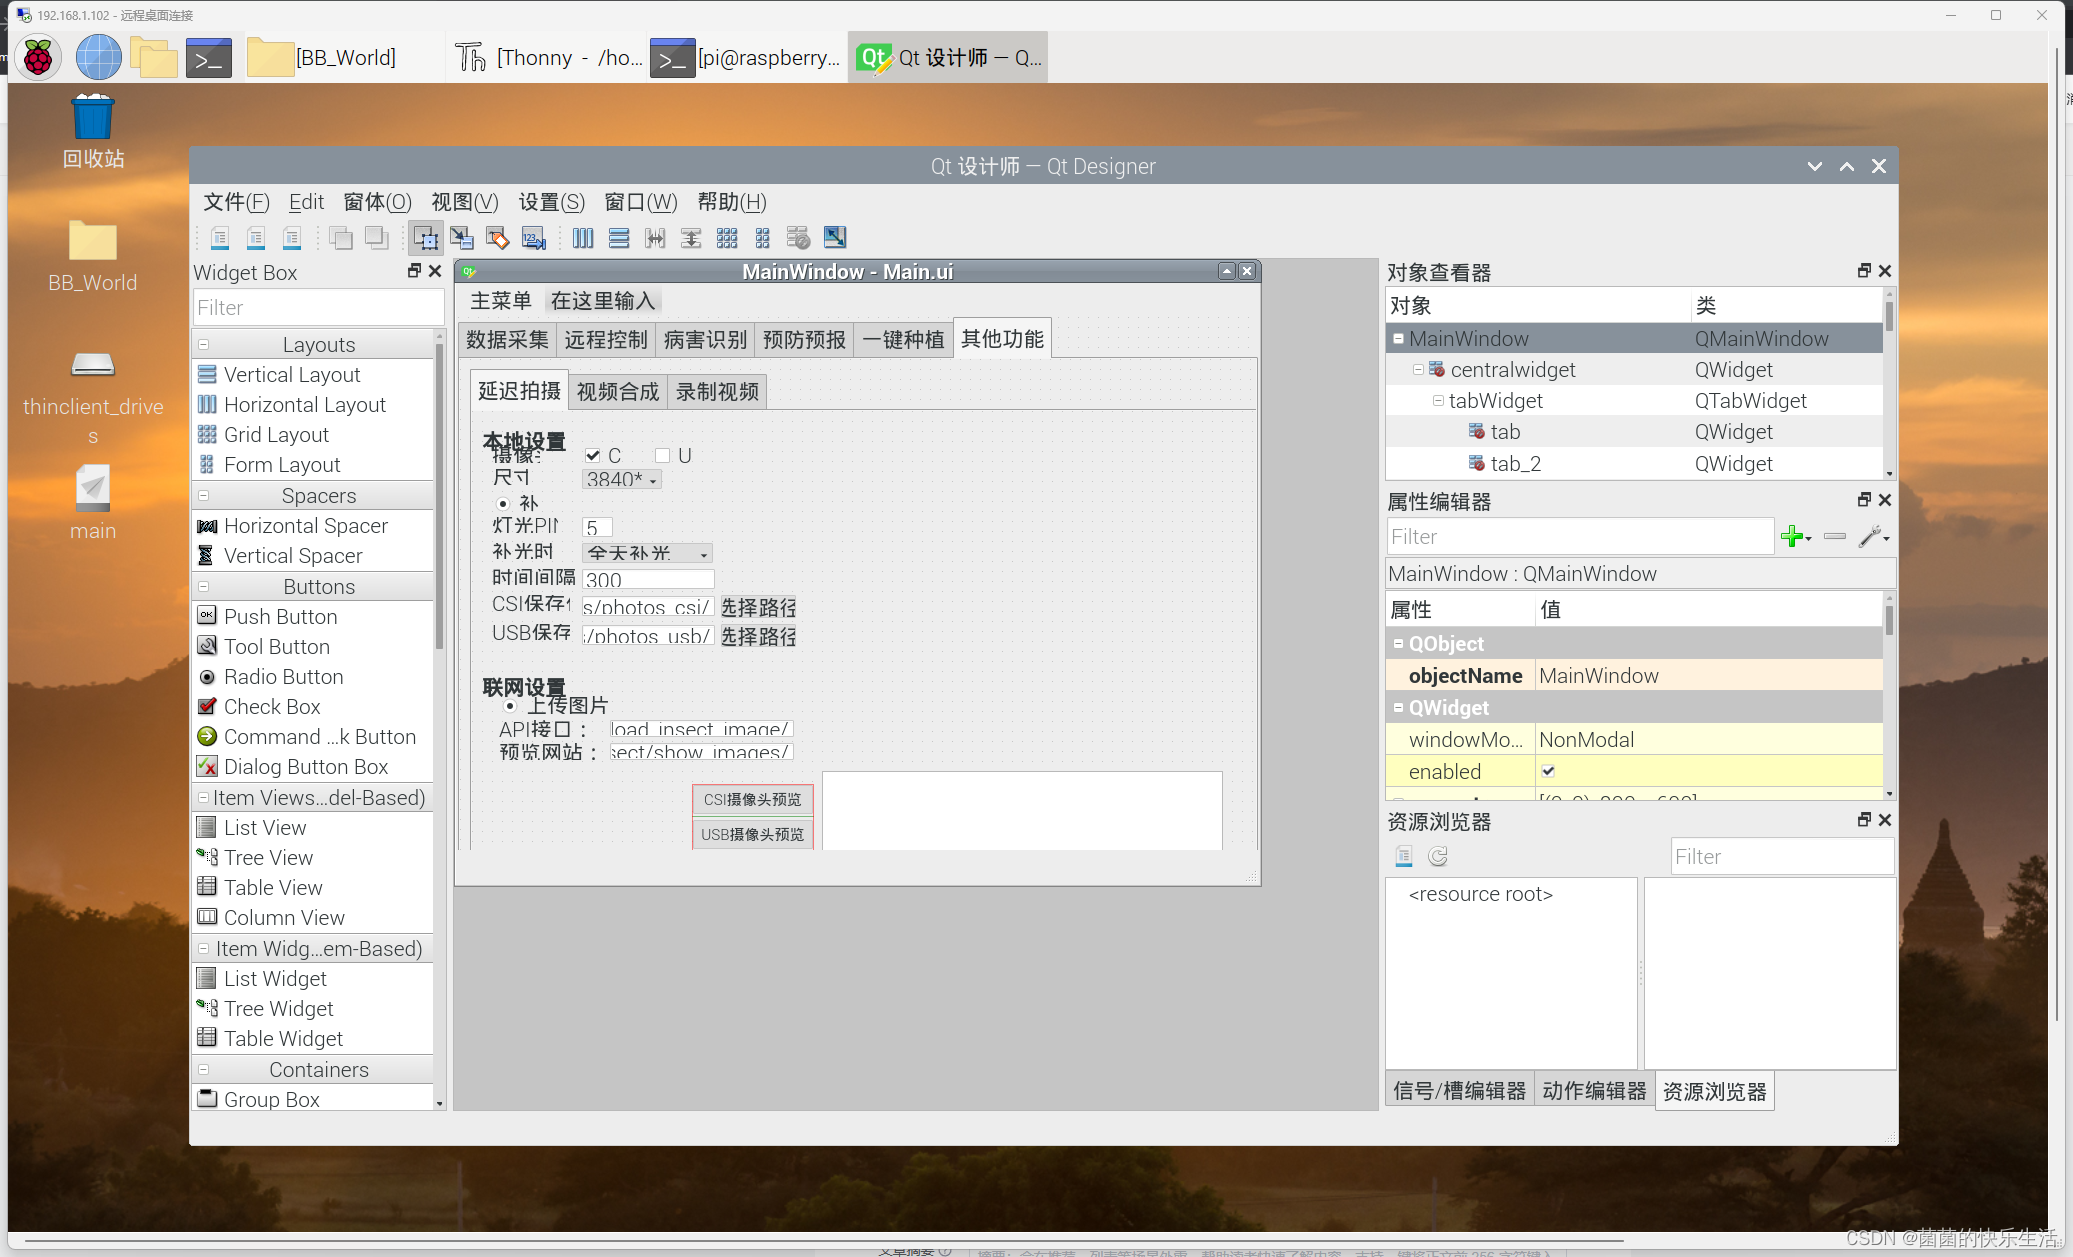Select the 上传图片 radio button
The width and height of the screenshot is (2073, 1257).
[511, 705]
